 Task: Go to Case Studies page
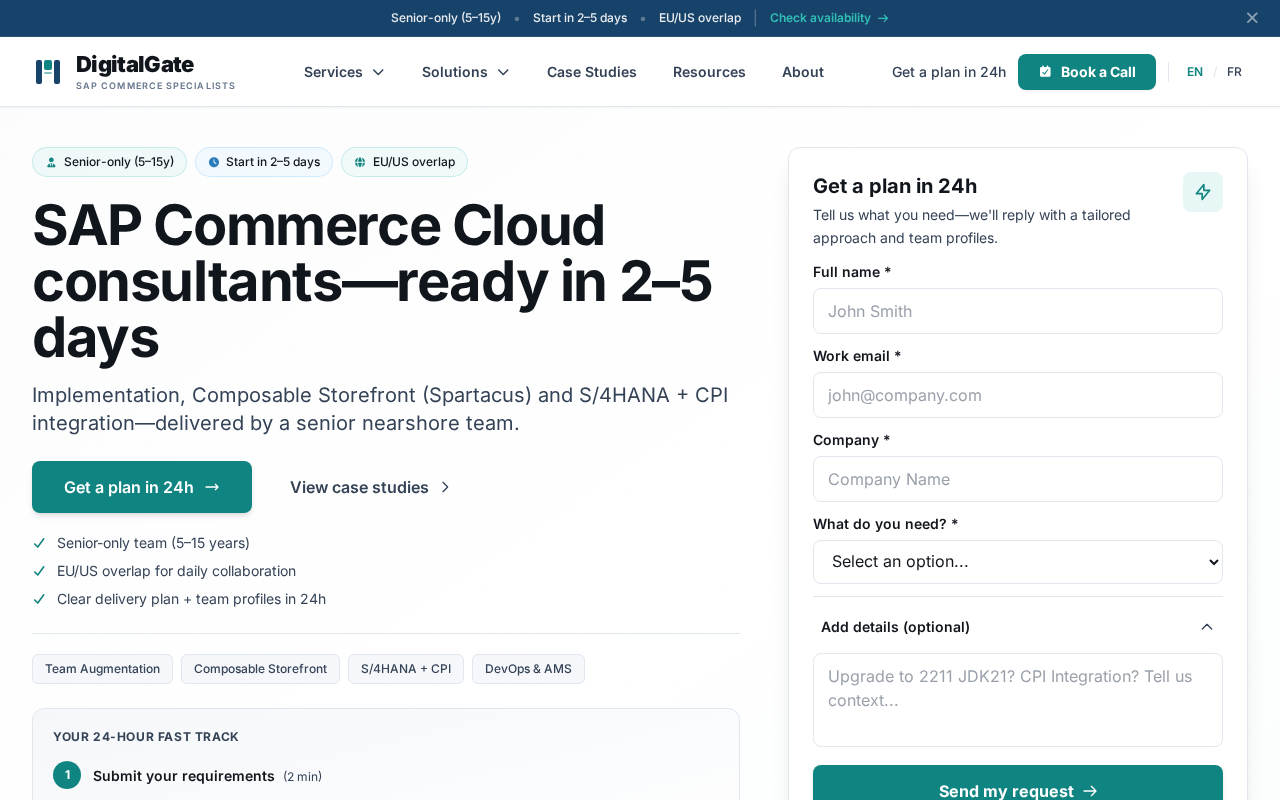click(x=591, y=72)
